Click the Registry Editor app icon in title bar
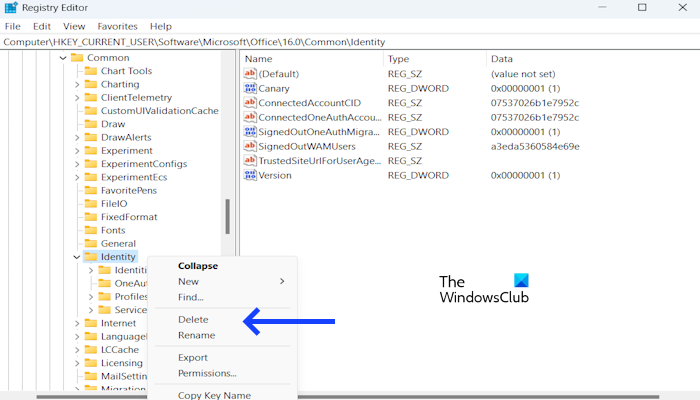 click(x=11, y=8)
